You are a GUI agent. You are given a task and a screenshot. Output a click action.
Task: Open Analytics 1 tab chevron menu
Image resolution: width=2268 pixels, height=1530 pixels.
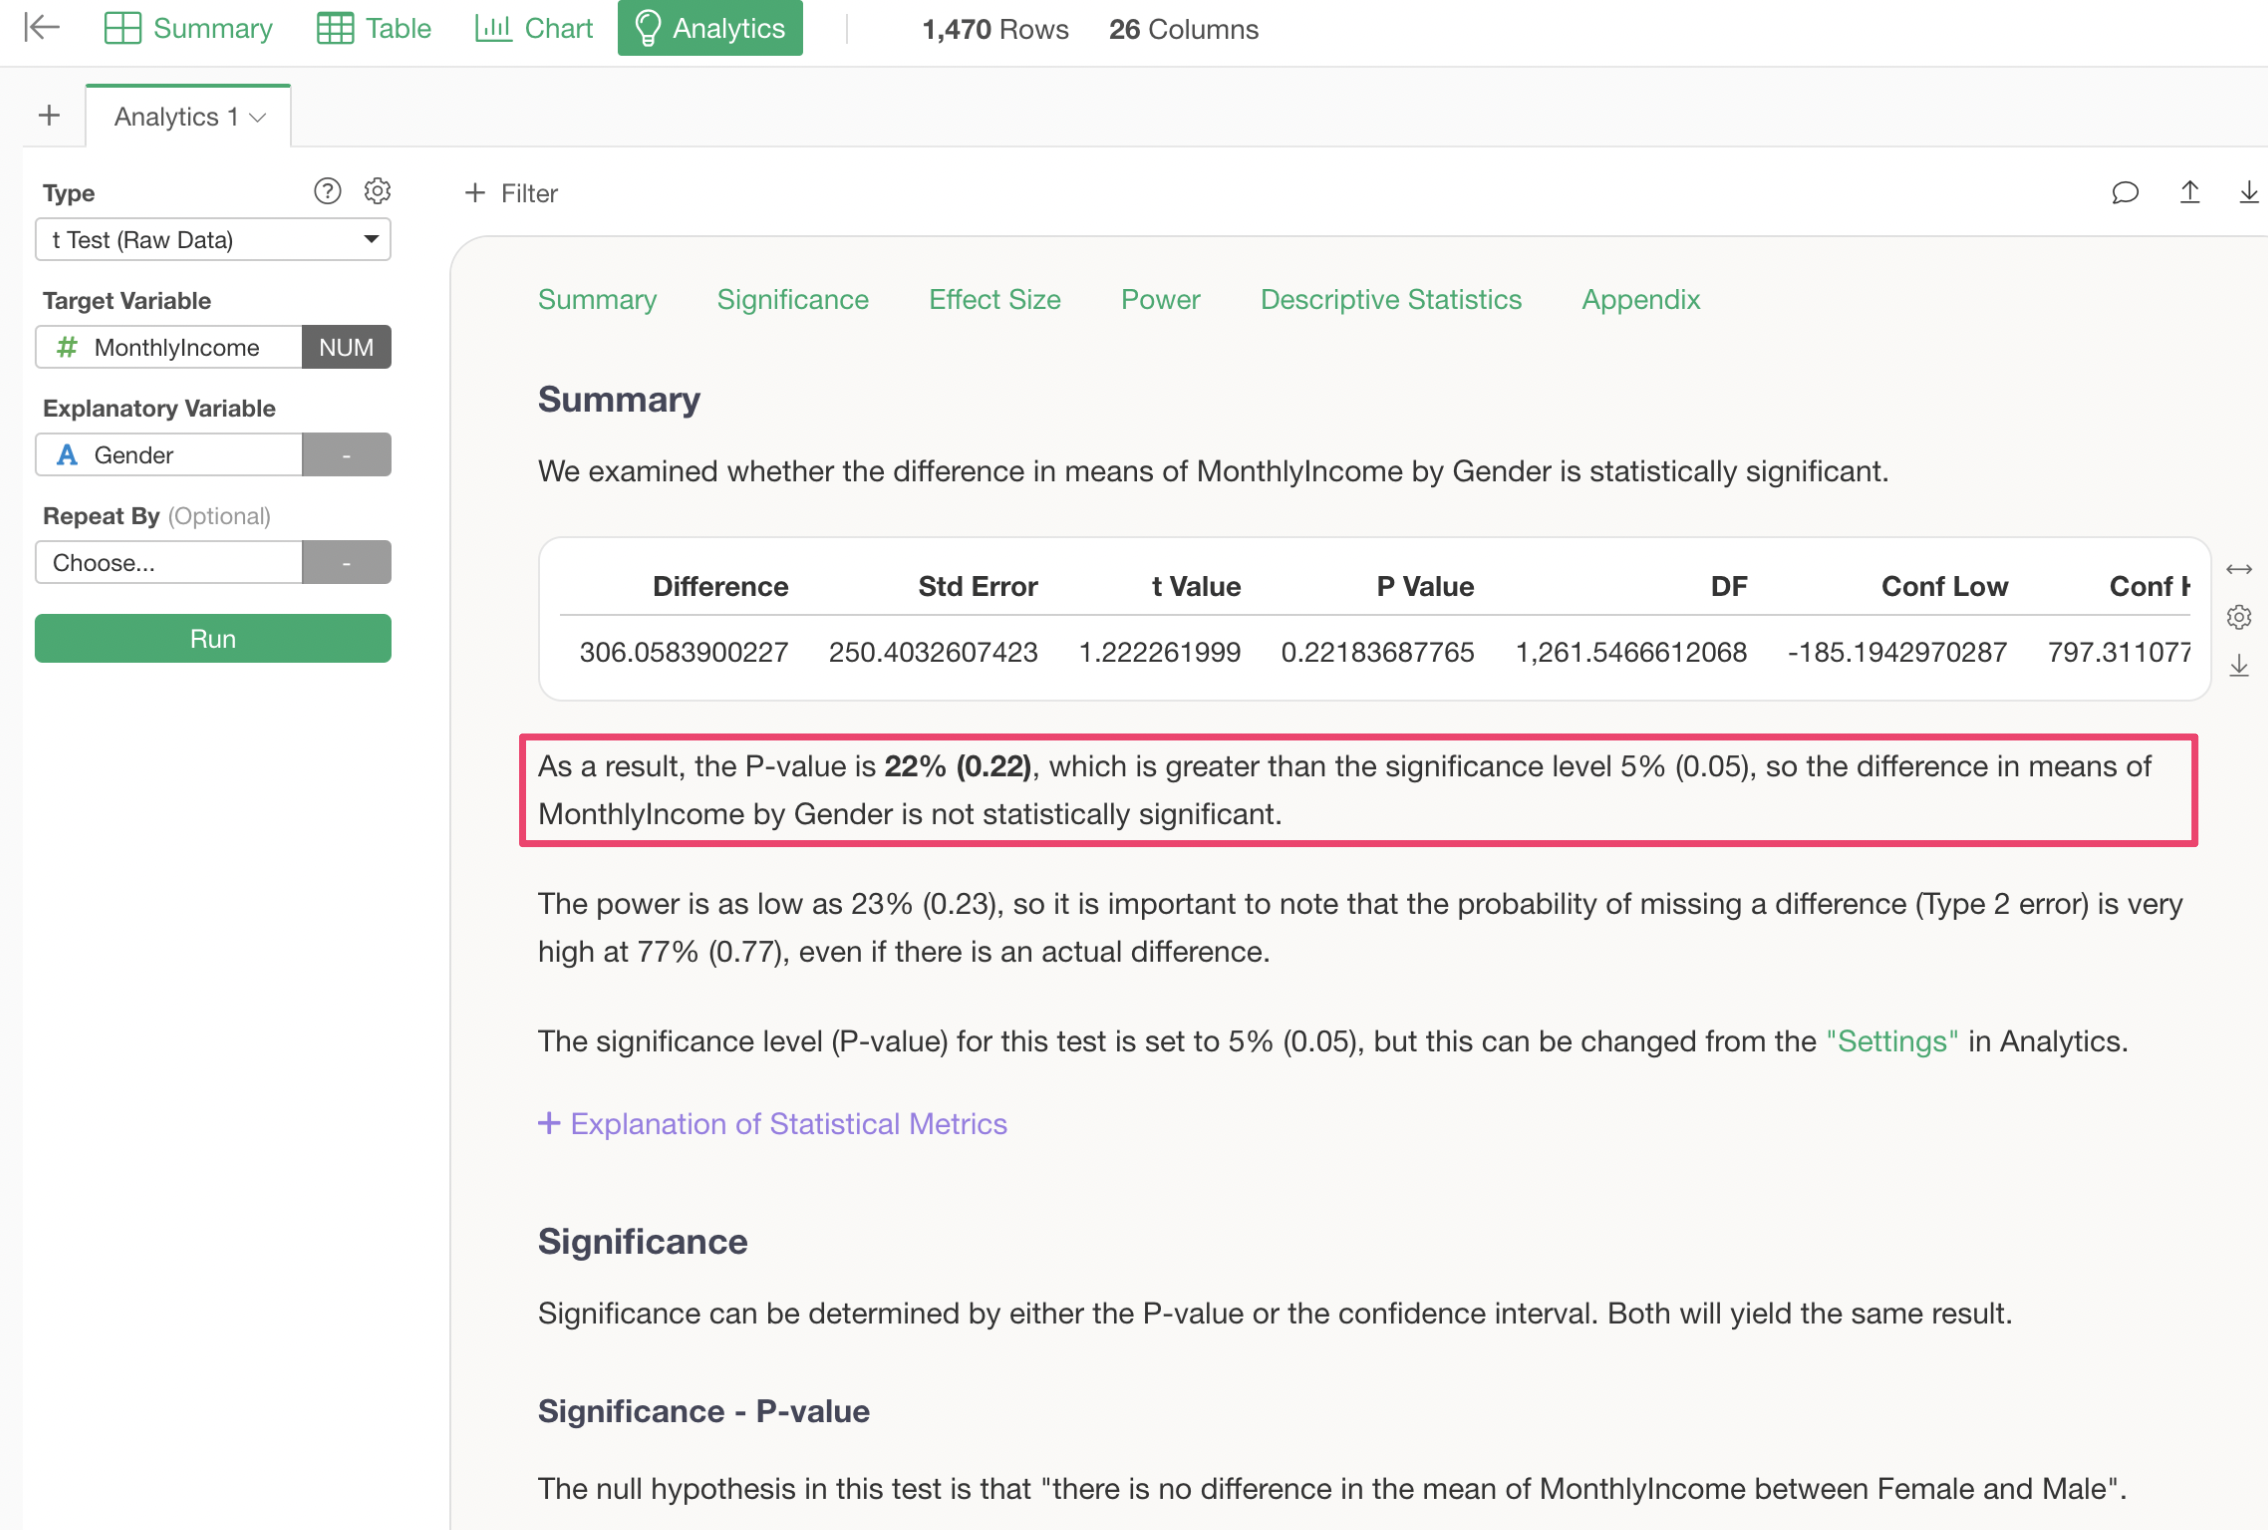coord(258,118)
